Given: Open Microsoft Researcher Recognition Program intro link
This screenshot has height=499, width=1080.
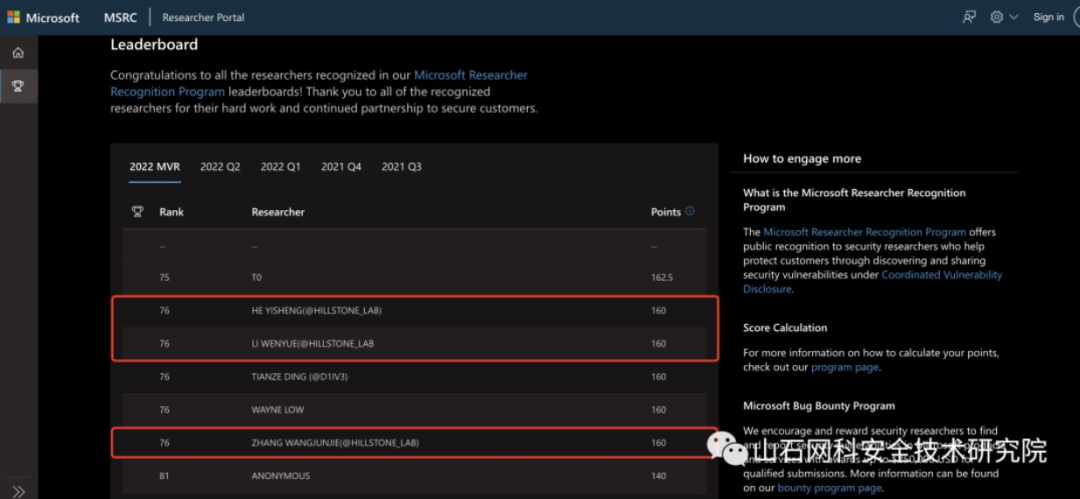Looking at the screenshot, I should point(319,83).
